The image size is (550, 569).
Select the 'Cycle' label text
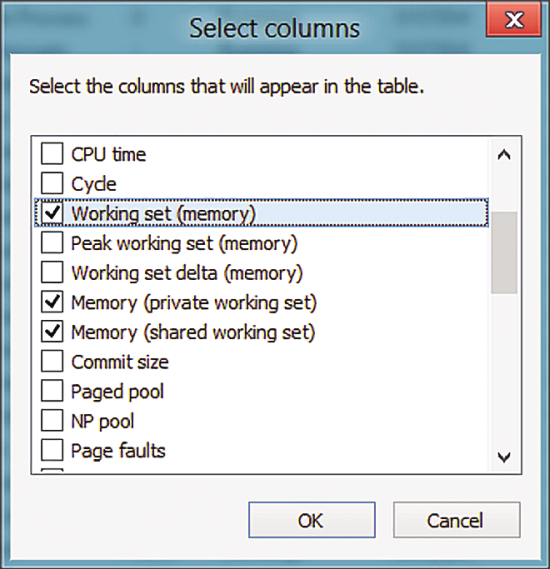94,184
